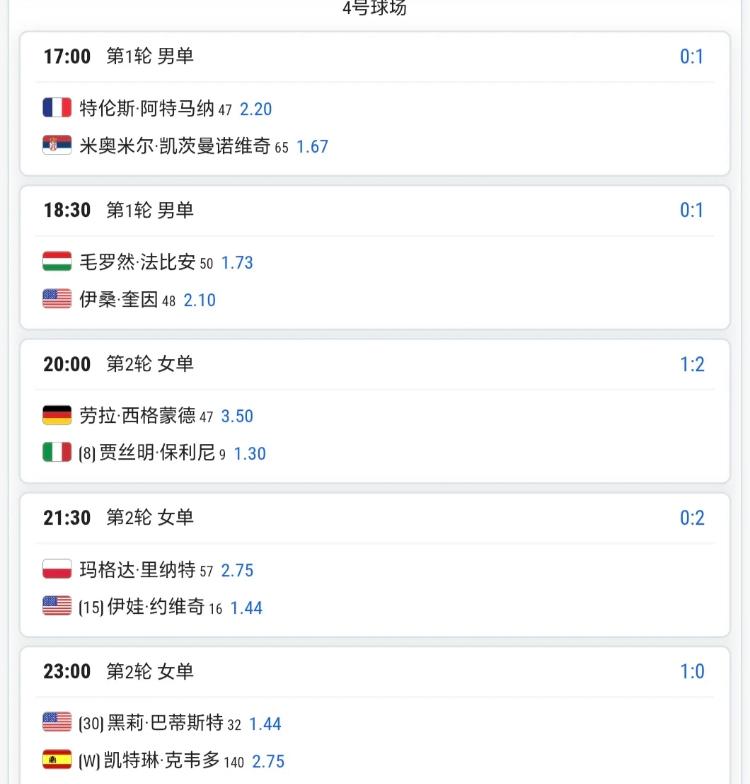The width and height of the screenshot is (750, 784).
Task: Click the Hungarian flag beside 毛罗然·法比安
Action: coord(57,261)
